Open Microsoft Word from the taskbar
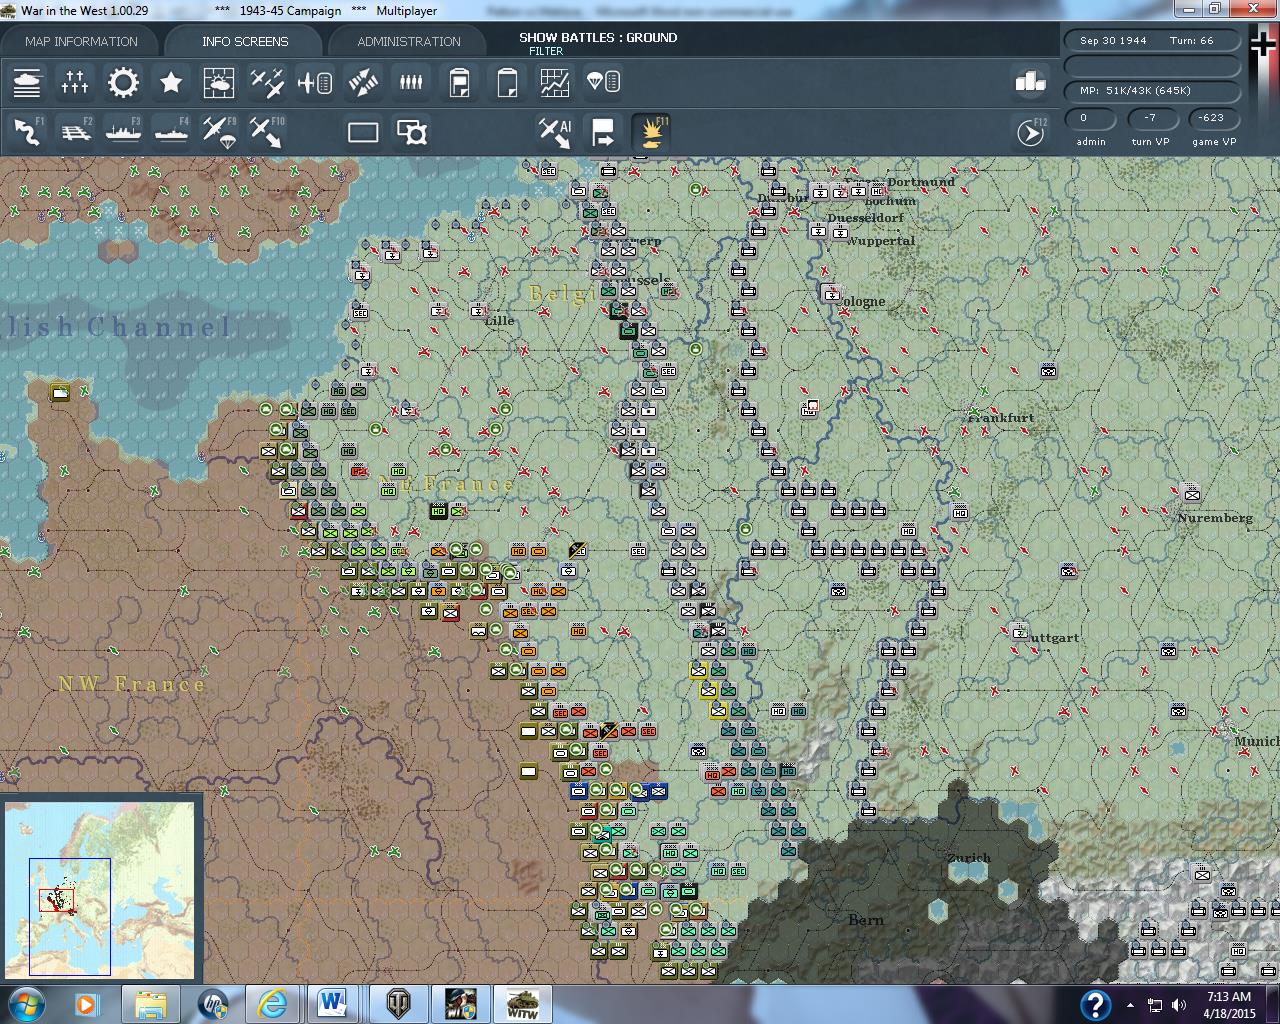Image resolution: width=1280 pixels, height=1024 pixels. point(333,1004)
